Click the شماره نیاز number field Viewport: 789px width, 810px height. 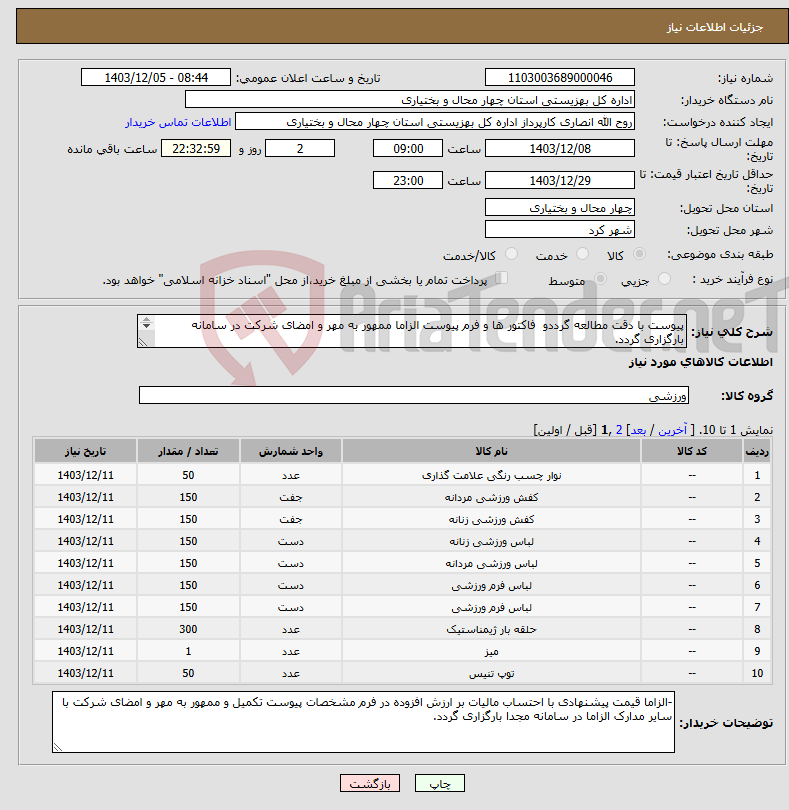click(560, 77)
